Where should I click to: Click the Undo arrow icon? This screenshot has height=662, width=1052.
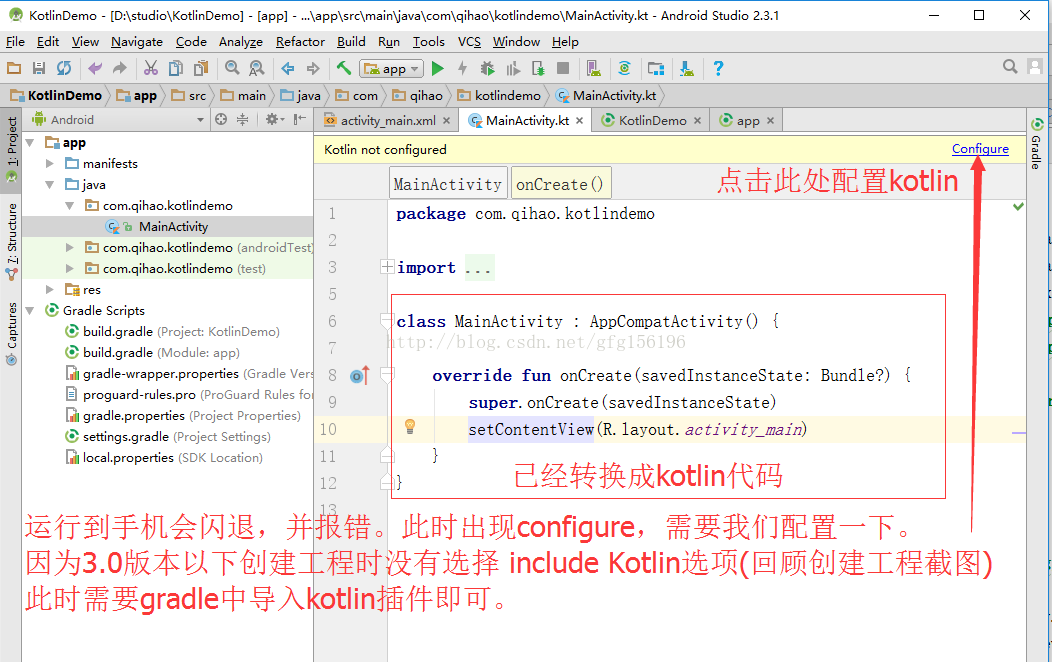pyautogui.click(x=95, y=68)
